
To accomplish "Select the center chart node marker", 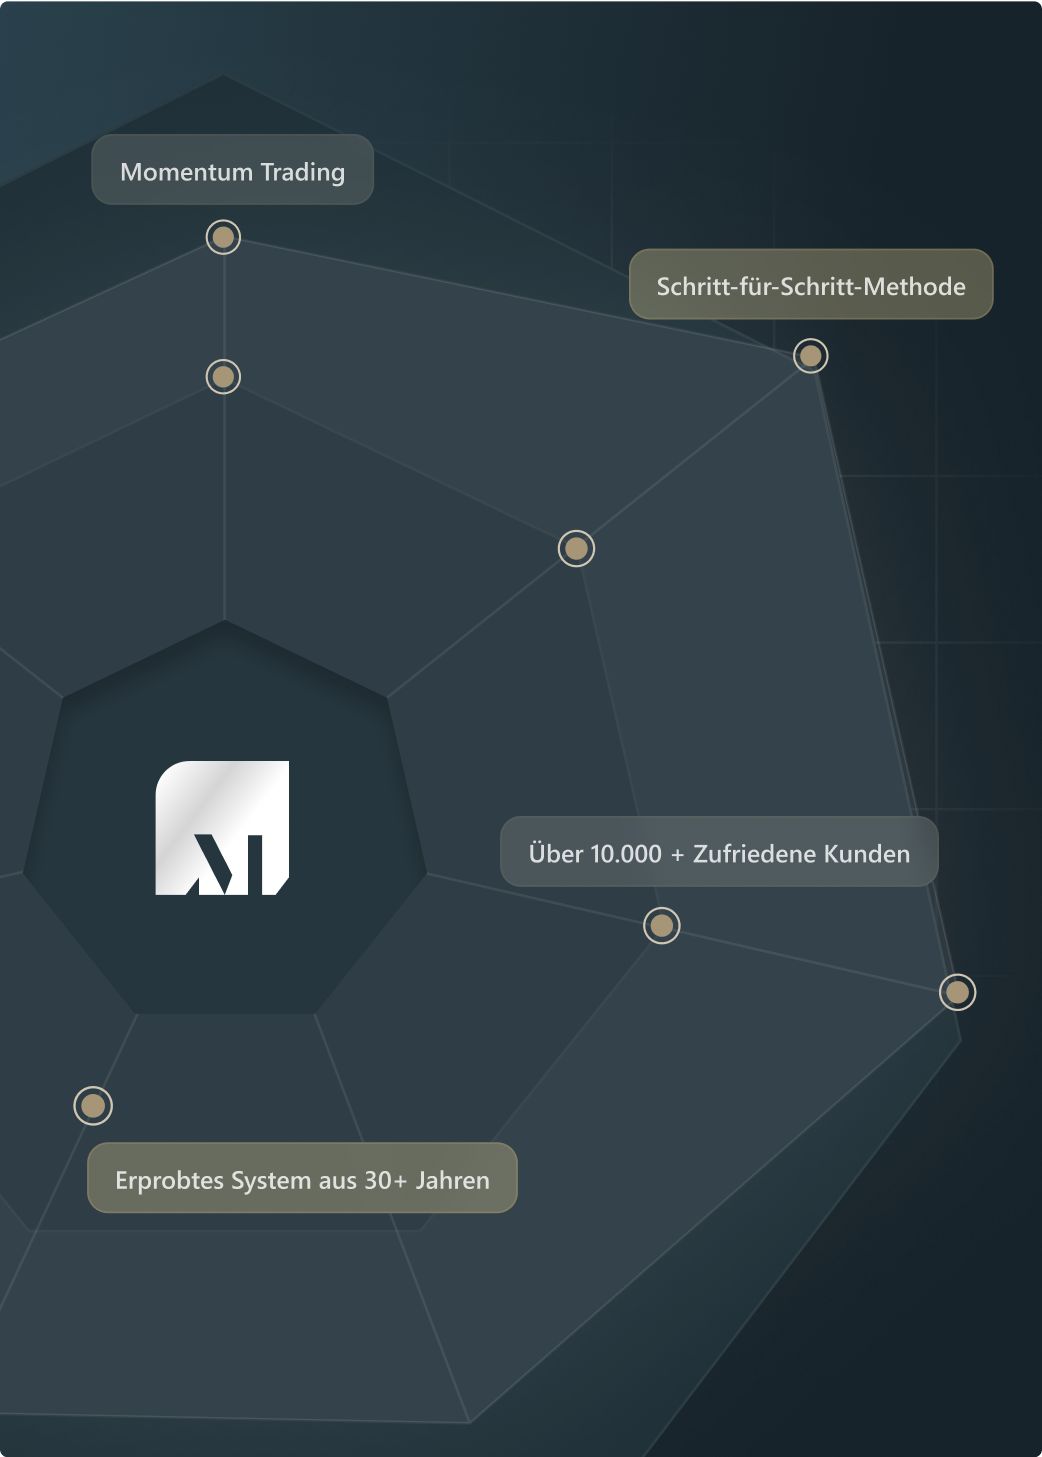I will click(575, 548).
